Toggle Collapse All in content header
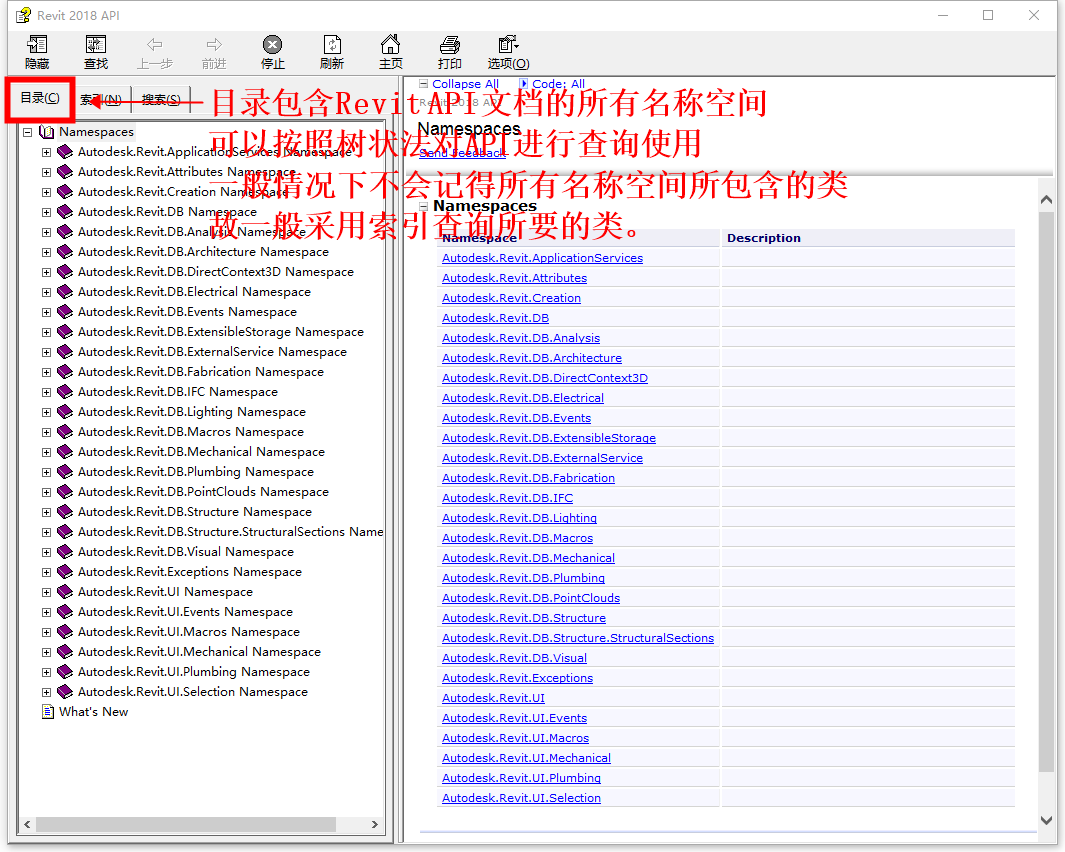Viewport: 1065px width, 852px height. pos(465,84)
